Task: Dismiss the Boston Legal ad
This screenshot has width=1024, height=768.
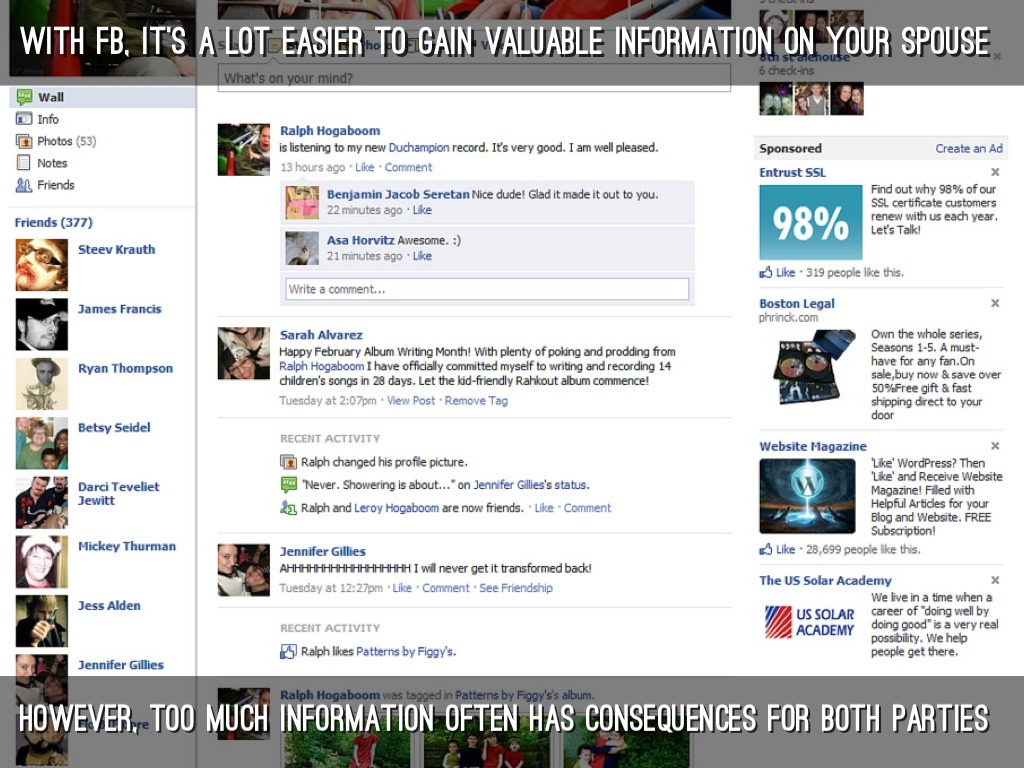Action: 995,303
